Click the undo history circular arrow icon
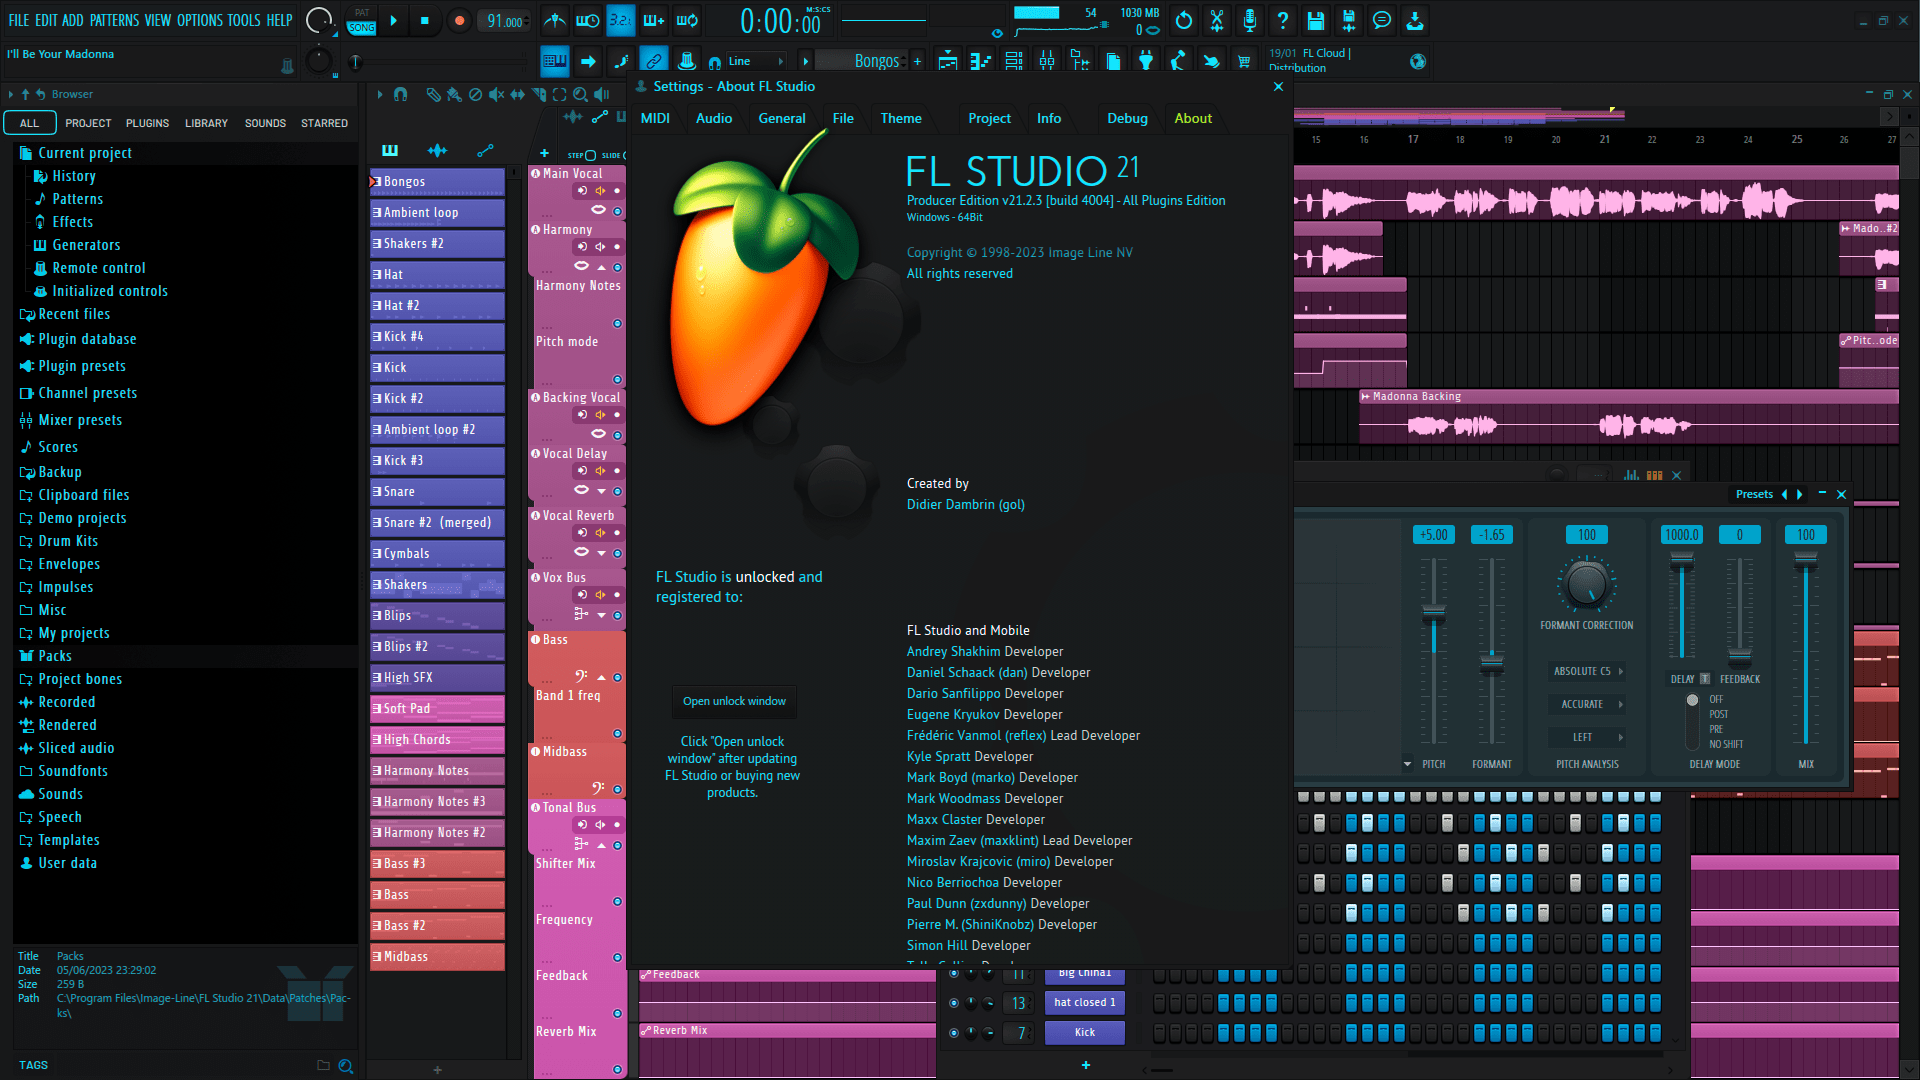 point(1184,21)
